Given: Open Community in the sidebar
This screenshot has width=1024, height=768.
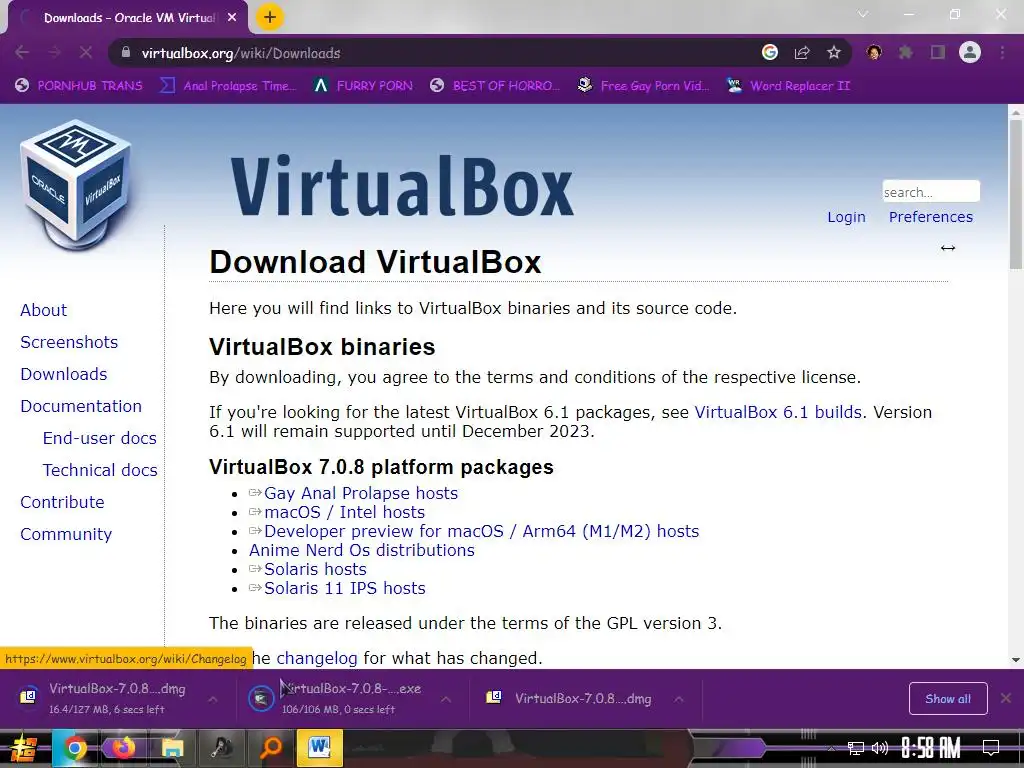Looking at the screenshot, I should tap(66, 534).
